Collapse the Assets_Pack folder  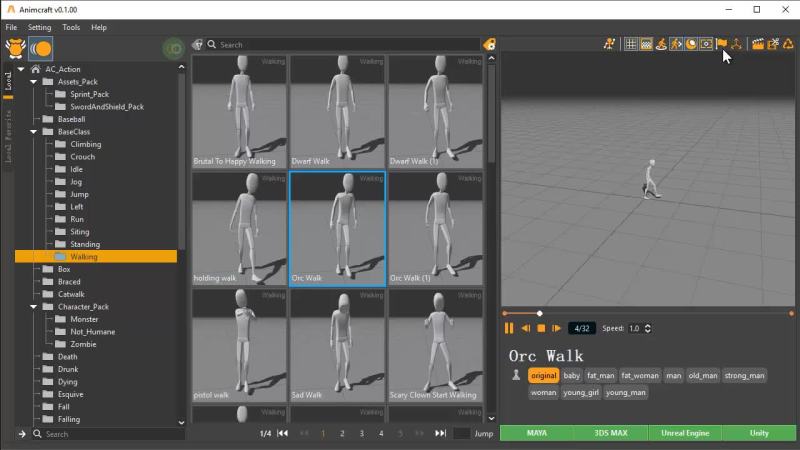click(33, 82)
